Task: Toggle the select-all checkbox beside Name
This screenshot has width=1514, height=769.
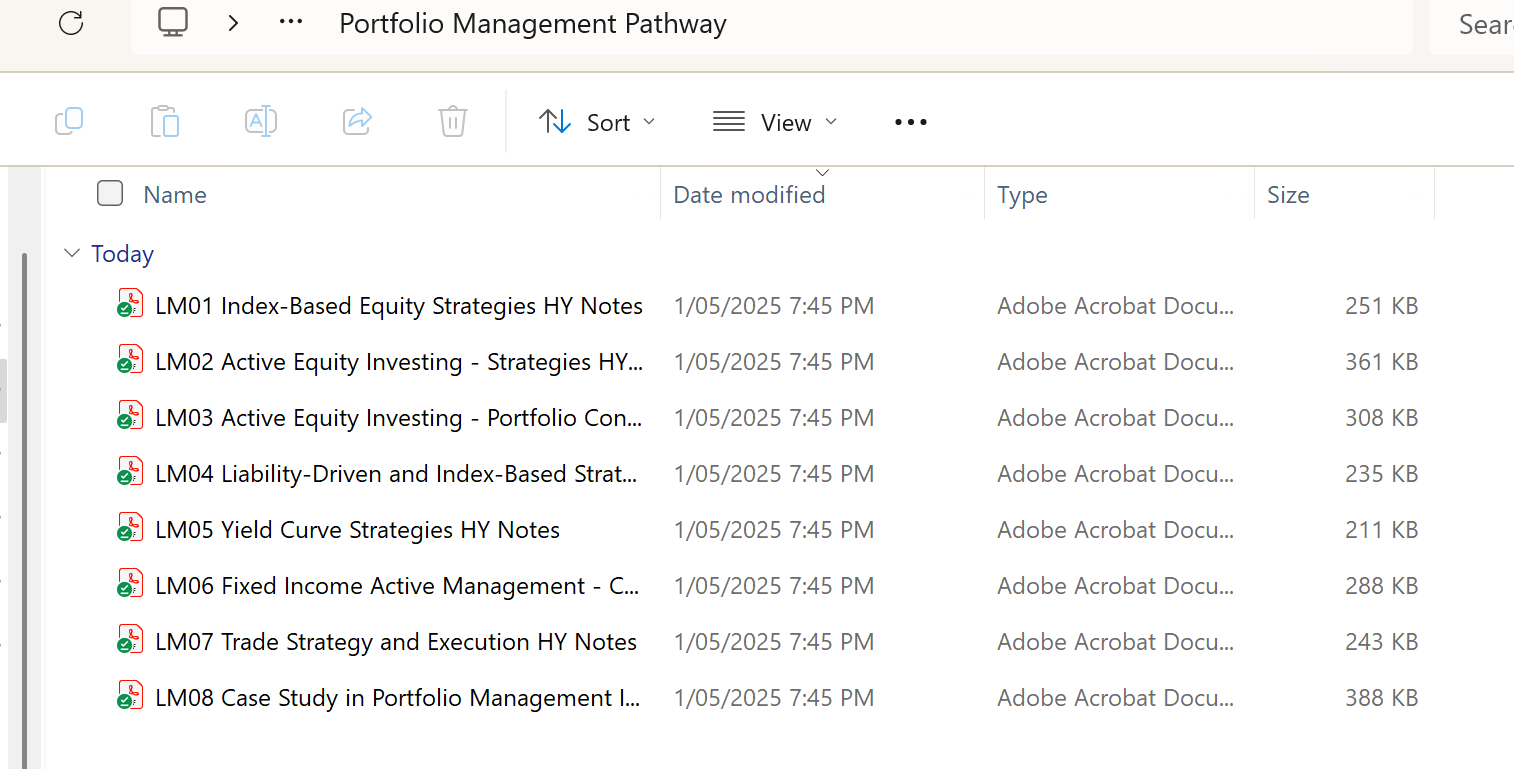Action: click(x=110, y=194)
